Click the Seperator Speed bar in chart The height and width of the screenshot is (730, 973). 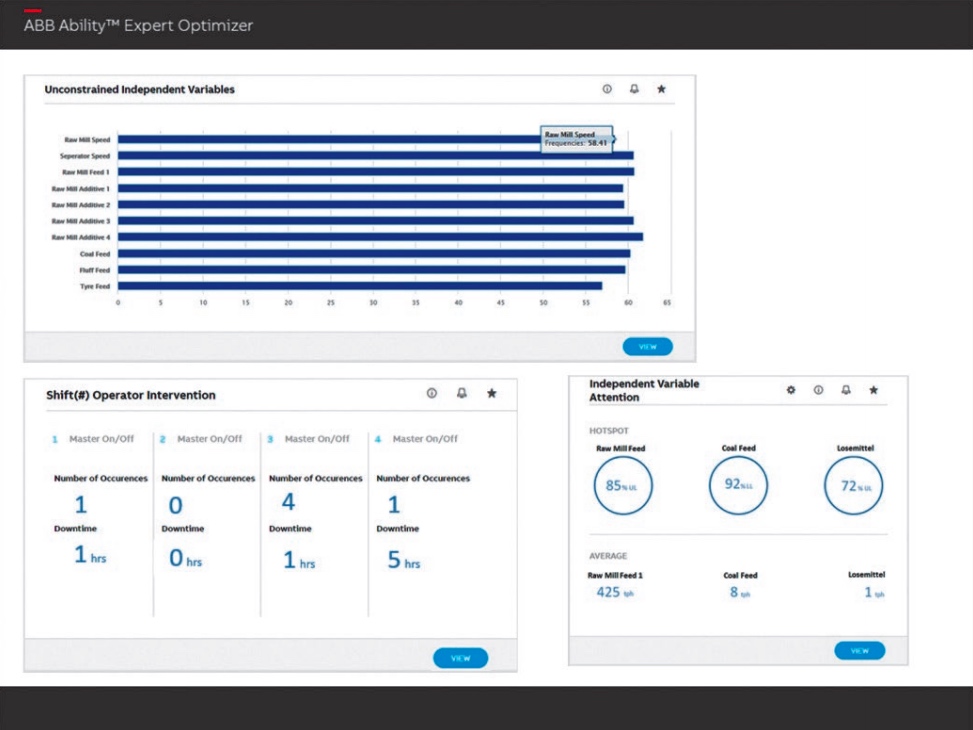(375, 155)
